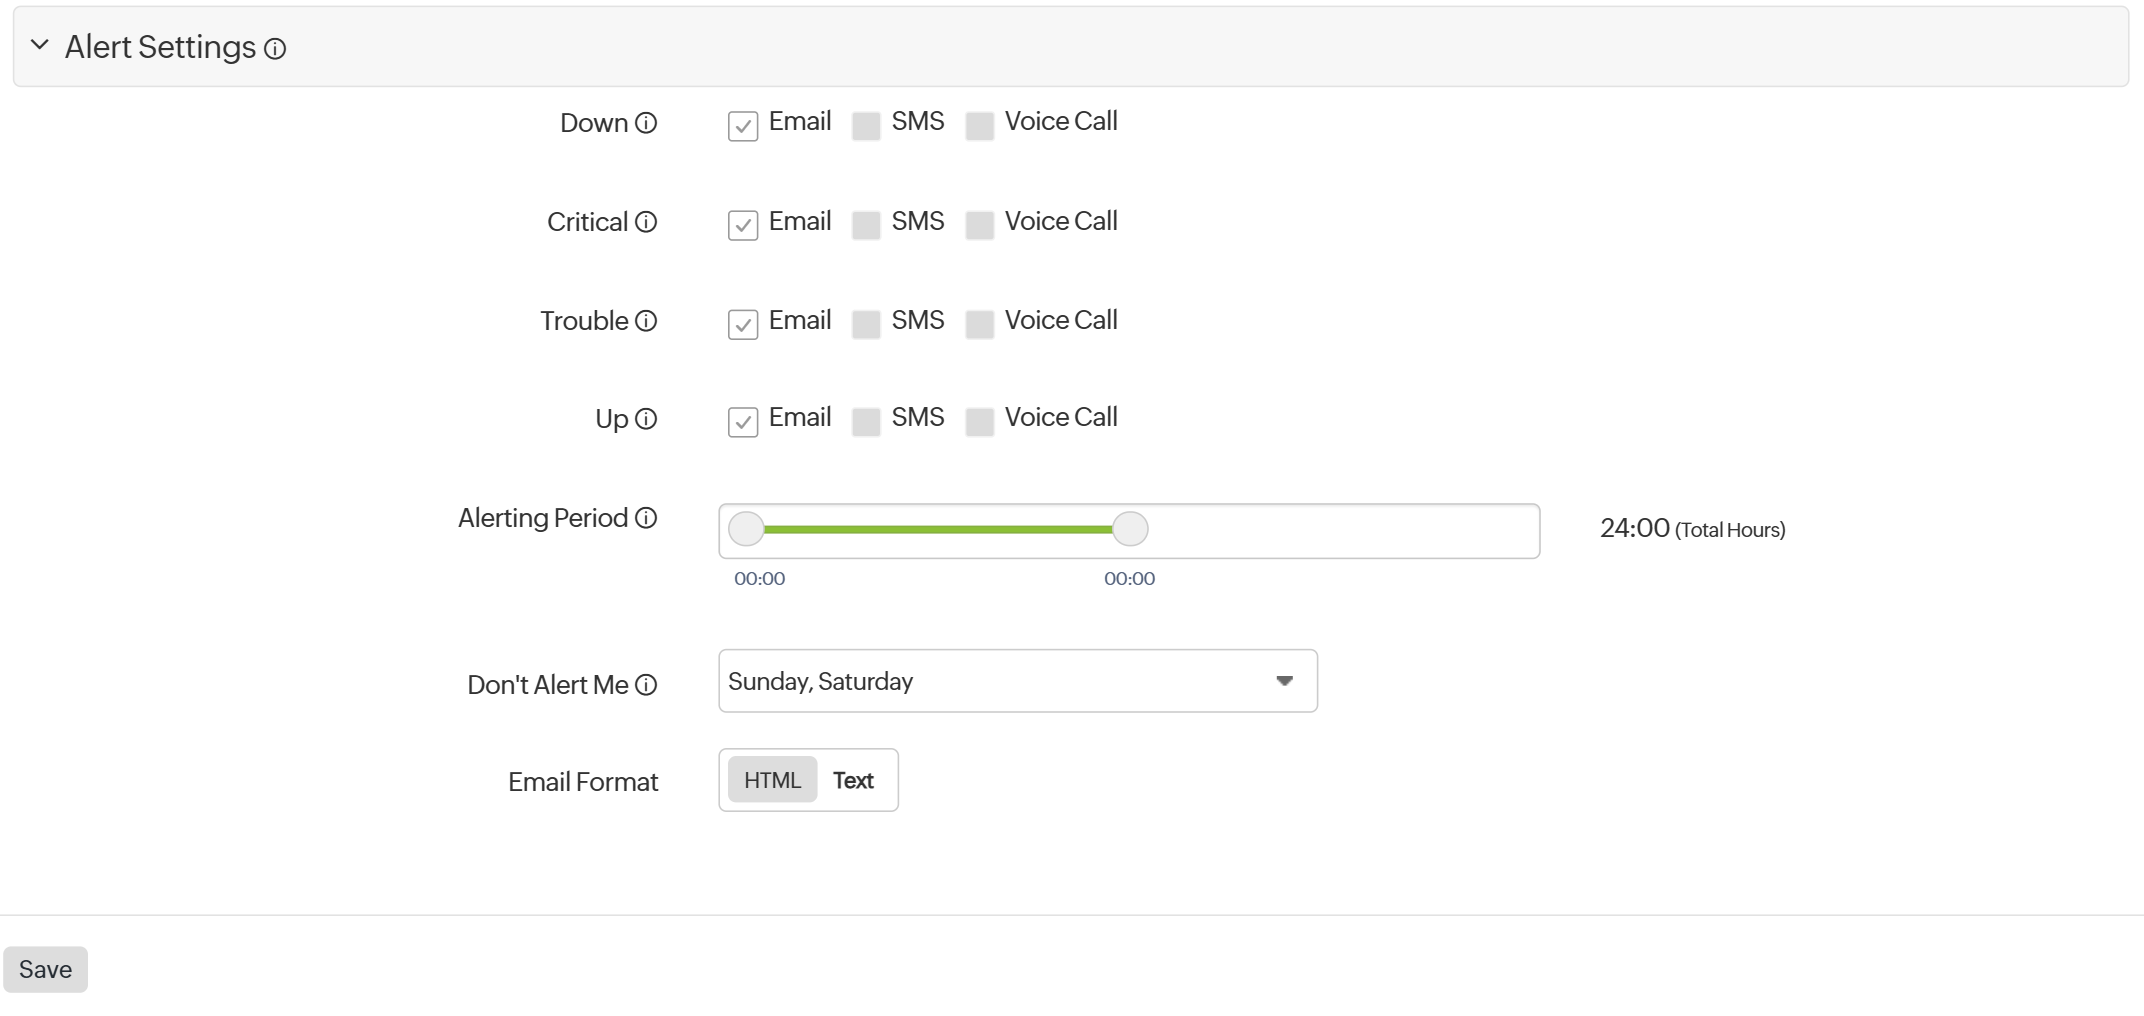
Task: Click the info icon next to Critical
Action: (x=646, y=222)
